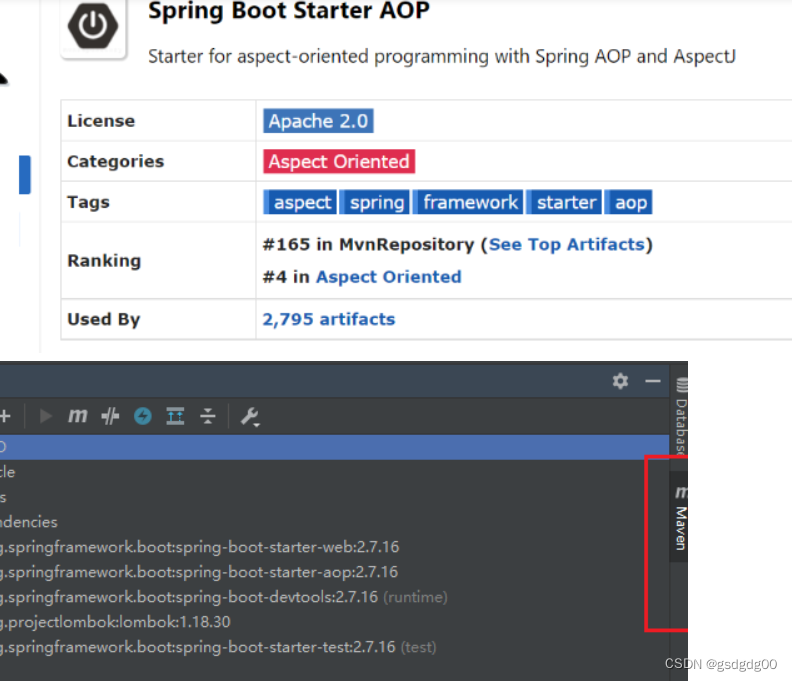This screenshot has height=681, width=792.
Task: Toggle Skip Tests mode icon
Action: point(110,416)
